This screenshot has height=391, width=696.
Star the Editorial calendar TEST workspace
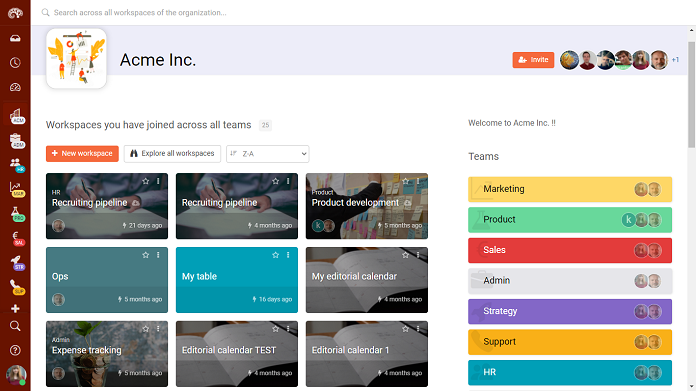[276, 329]
